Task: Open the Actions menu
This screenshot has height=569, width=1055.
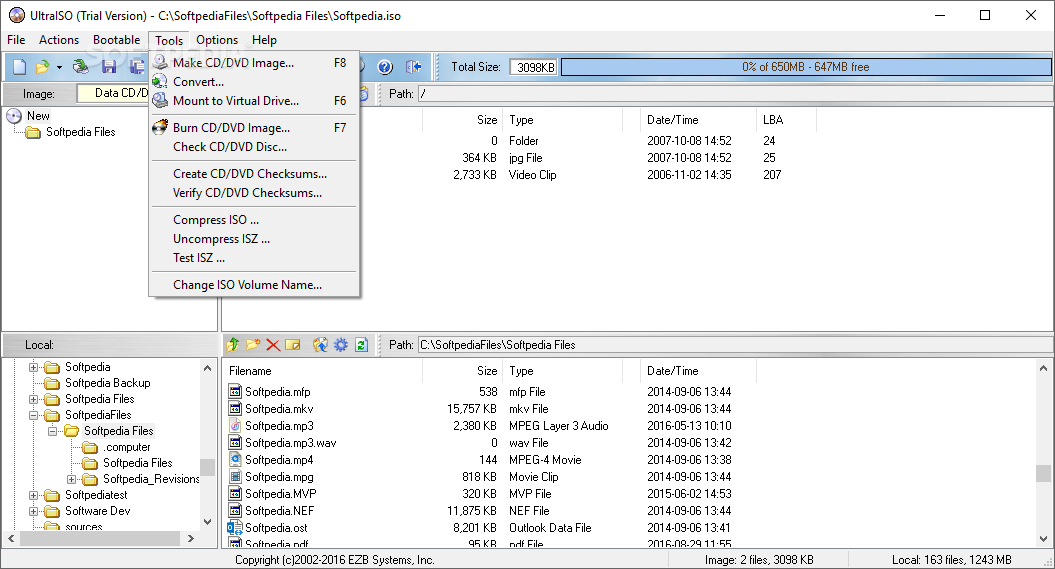Action: pos(59,40)
